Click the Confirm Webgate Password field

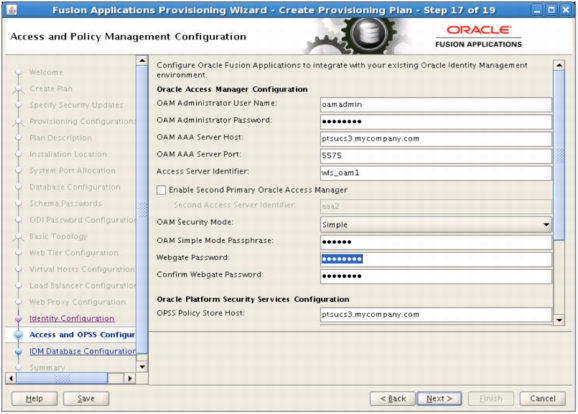click(436, 276)
